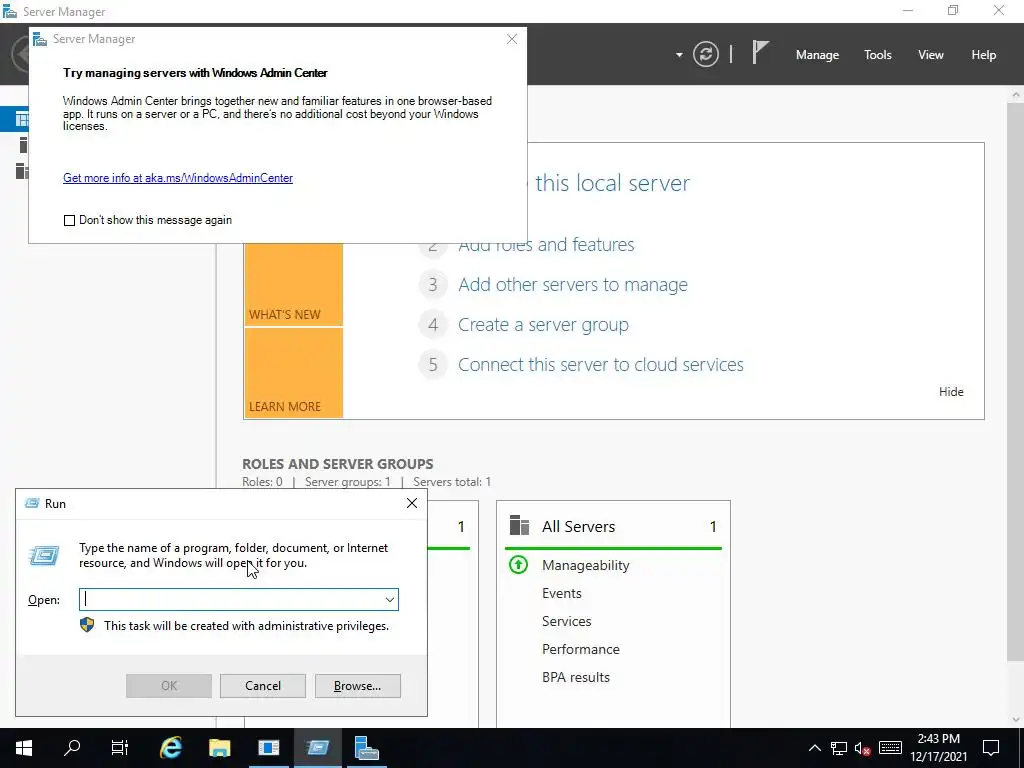This screenshot has width=1024, height=768.
Task: Choose Connect this server to cloud services
Action: [x=601, y=364]
